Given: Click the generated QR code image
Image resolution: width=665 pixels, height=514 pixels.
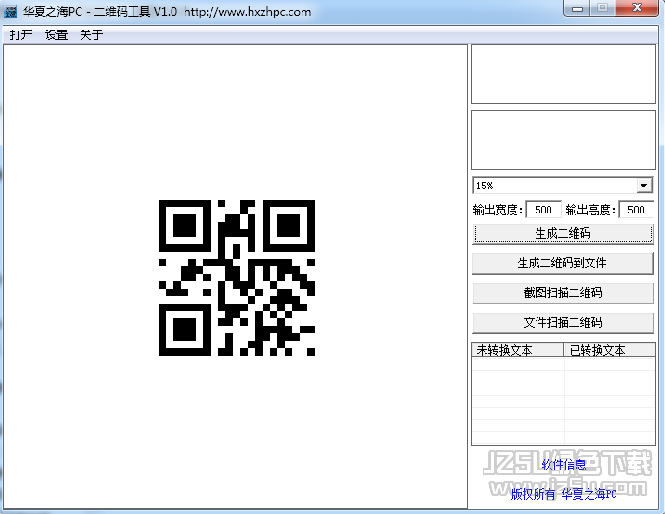Looking at the screenshot, I should [x=237, y=278].
